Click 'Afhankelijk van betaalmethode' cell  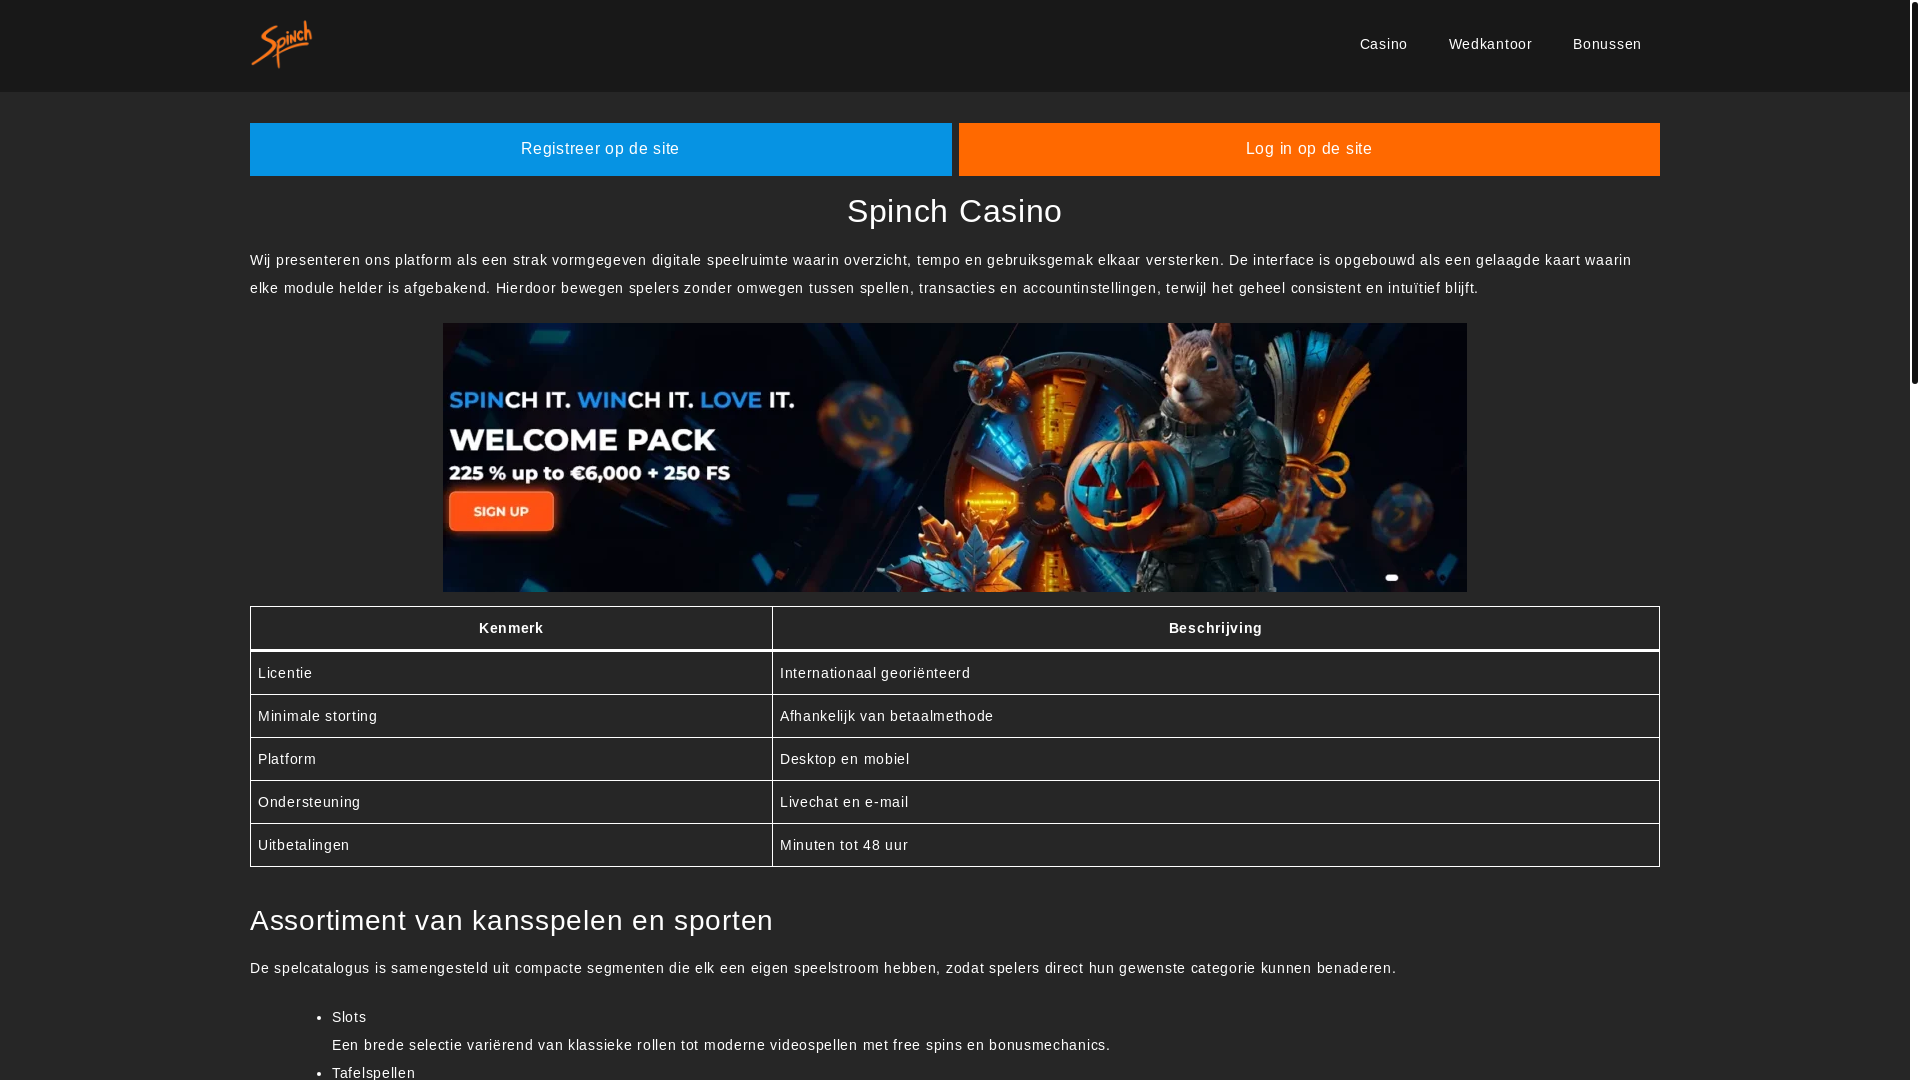pos(1216,716)
